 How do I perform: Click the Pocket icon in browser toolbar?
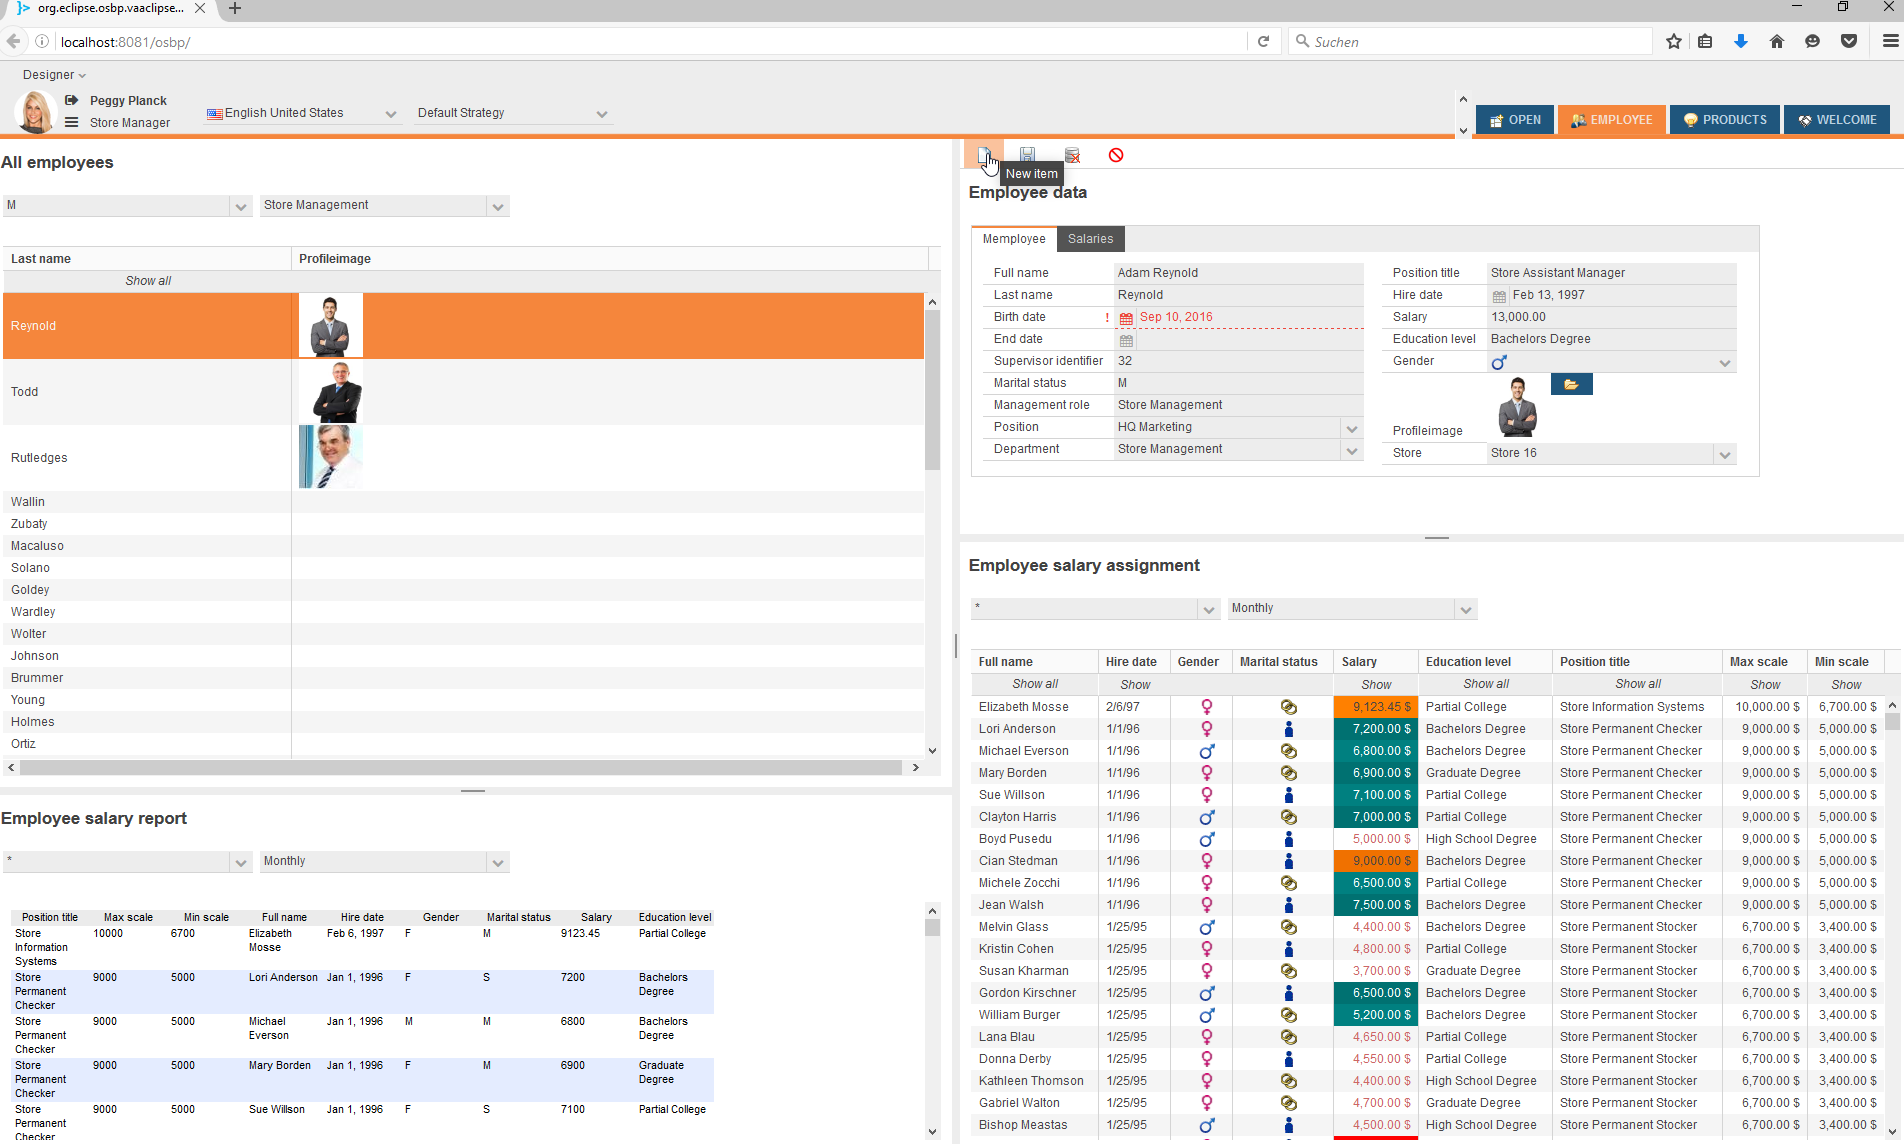(1849, 42)
